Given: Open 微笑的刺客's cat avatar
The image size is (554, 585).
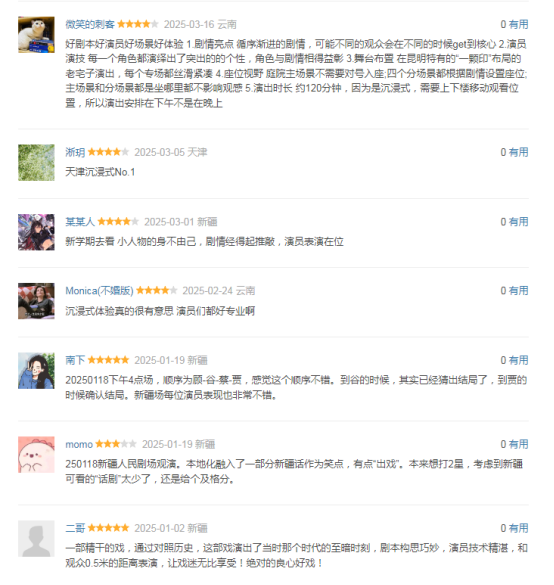Looking at the screenshot, I should [36, 35].
